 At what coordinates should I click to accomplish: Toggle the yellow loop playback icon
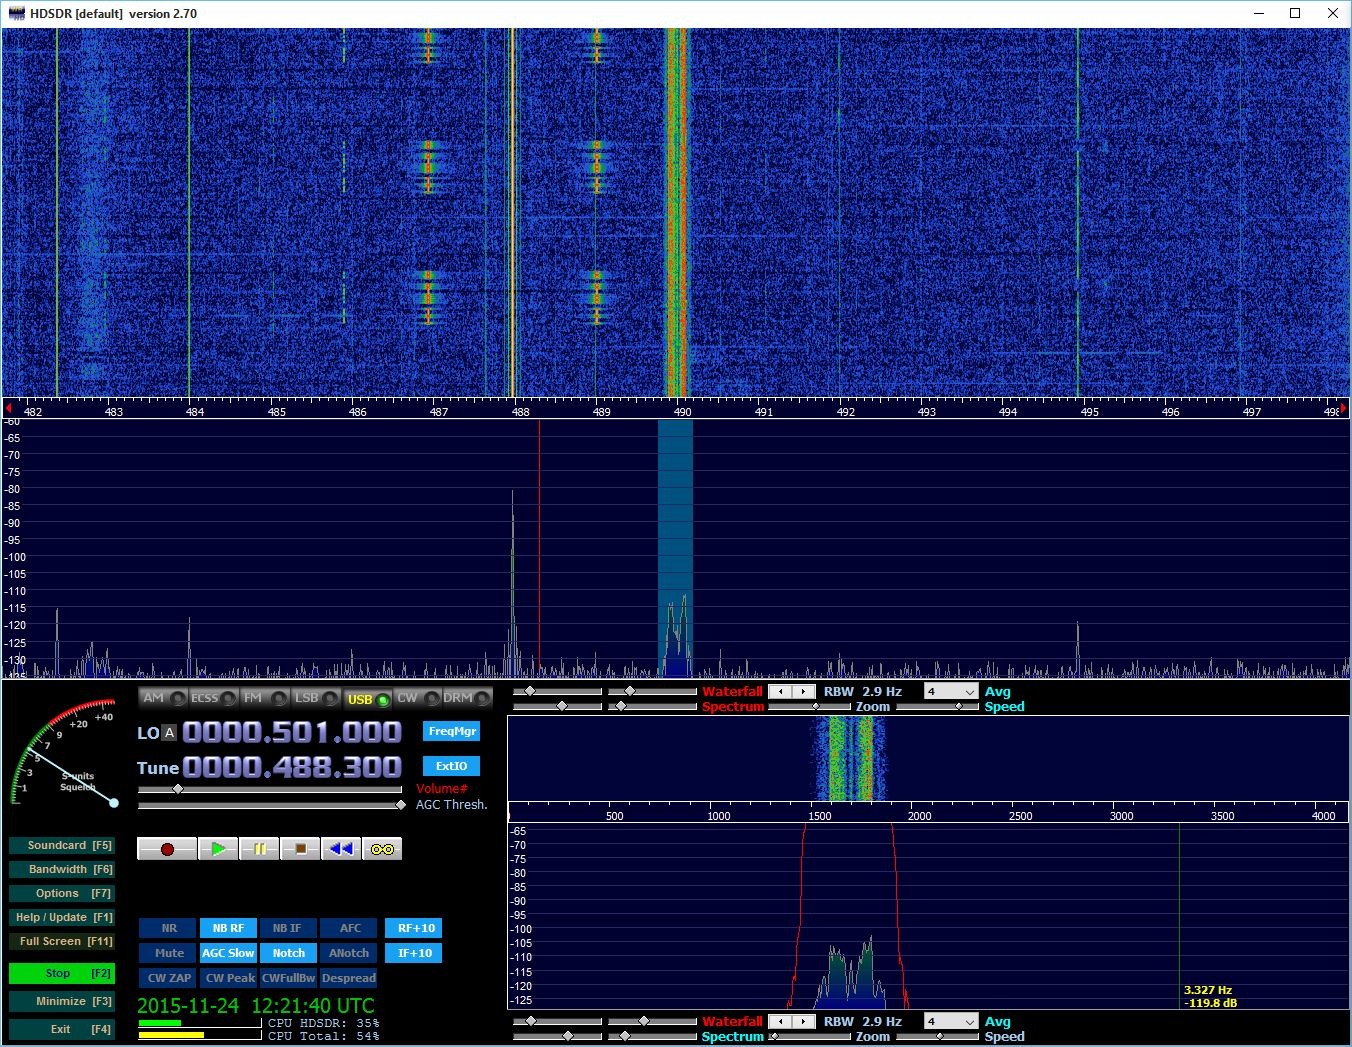pyautogui.click(x=382, y=849)
